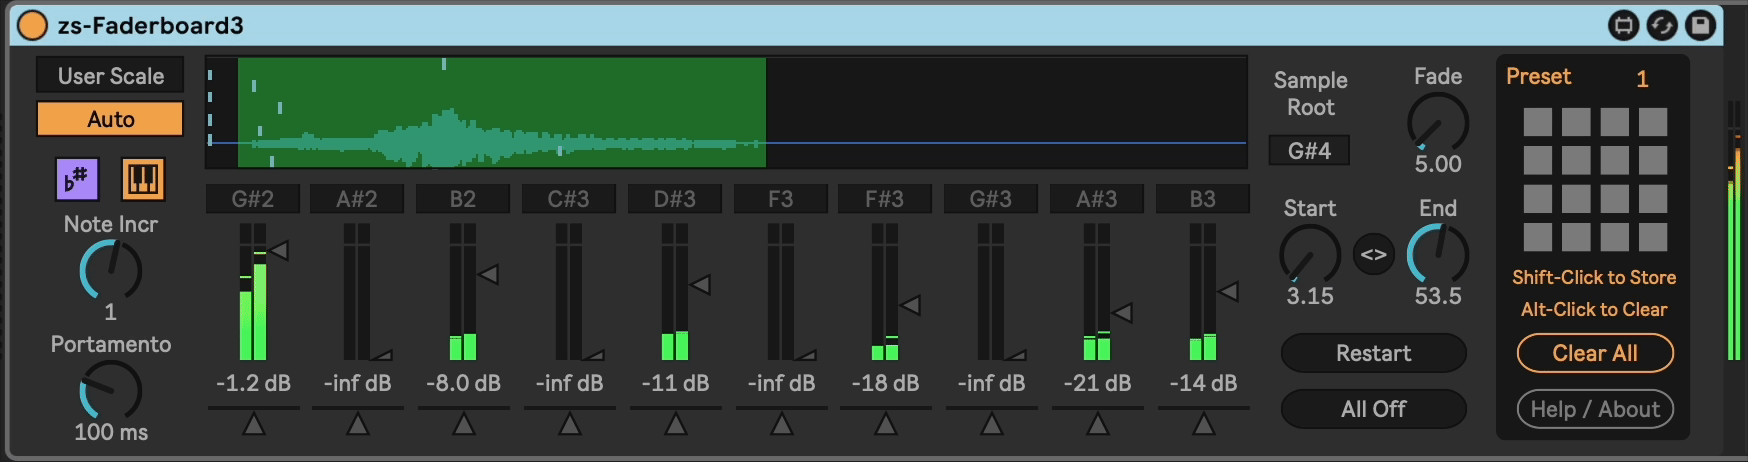Click the triangle below the G#2 fader

pos(253,425)
